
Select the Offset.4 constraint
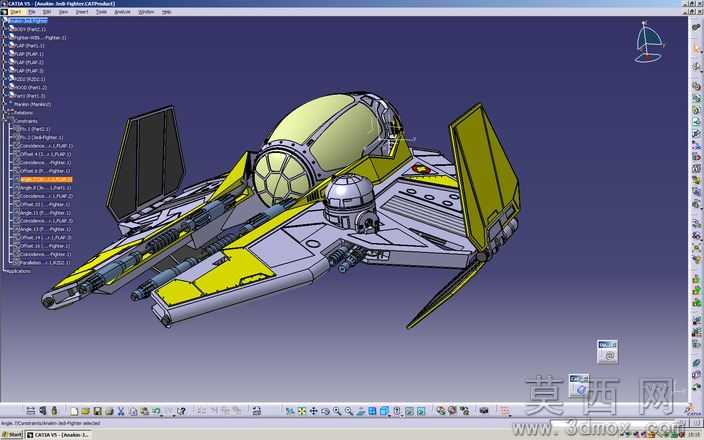45,154
